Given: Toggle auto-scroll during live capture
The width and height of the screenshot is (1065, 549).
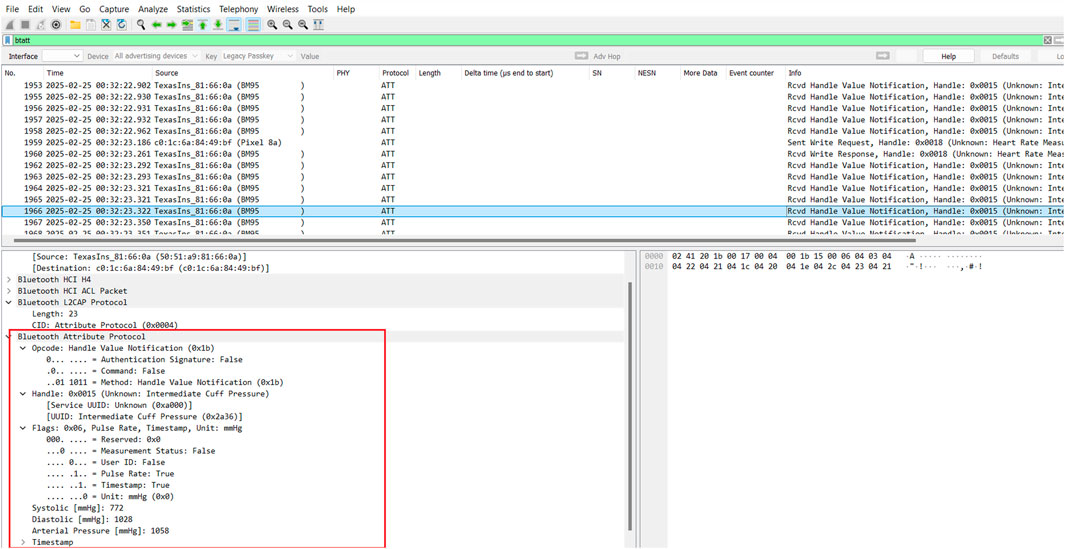Looking at the screenshot, I should point(234,25).
